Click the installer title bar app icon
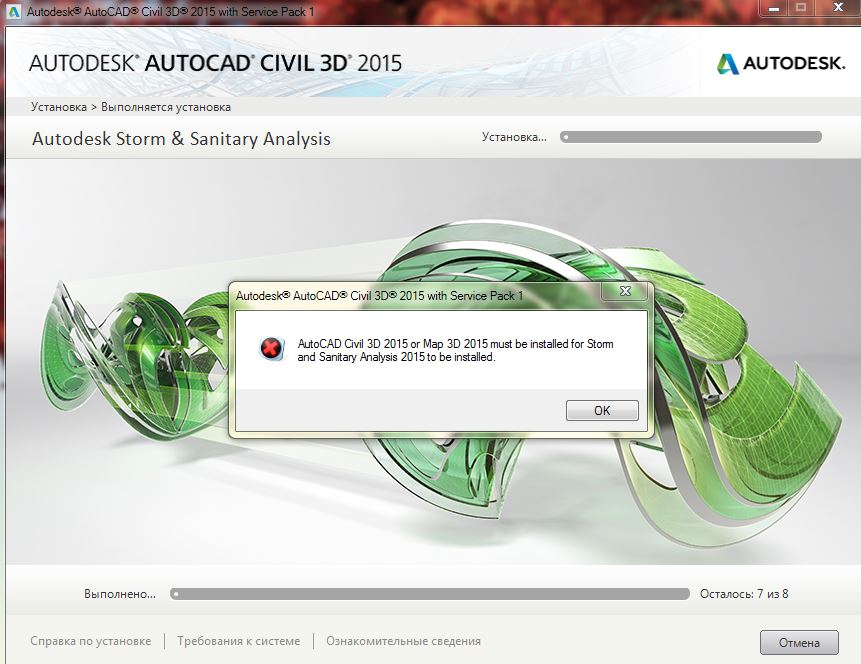The width and height of the screenshot is (861, 664). (x=13, y=11)
